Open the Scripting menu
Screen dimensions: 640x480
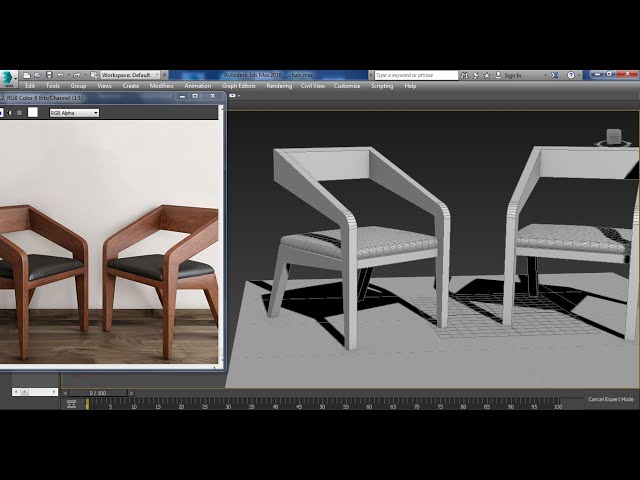[x=382, y=86]
